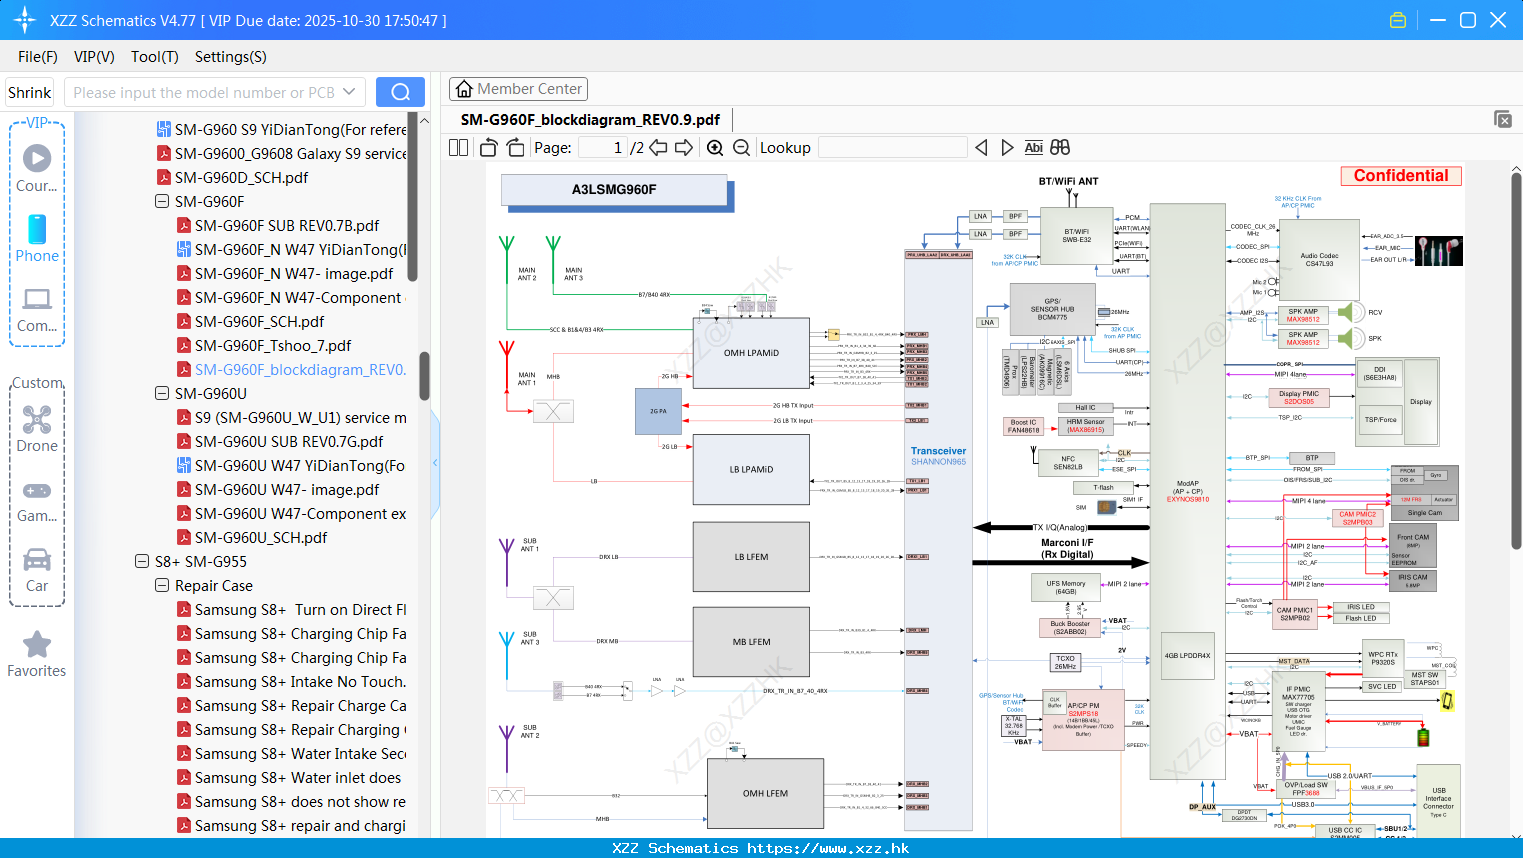The height and width of the screenshot is (858, 1523).
Task: Collapse the SM-G960U folder
Action: tap(161, 393)
